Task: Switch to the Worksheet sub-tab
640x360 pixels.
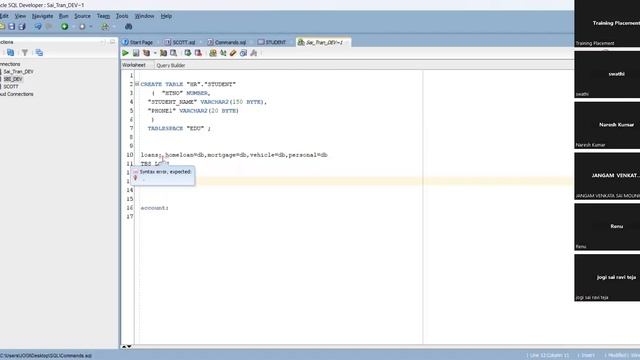Action: click(x=134, y=65)
